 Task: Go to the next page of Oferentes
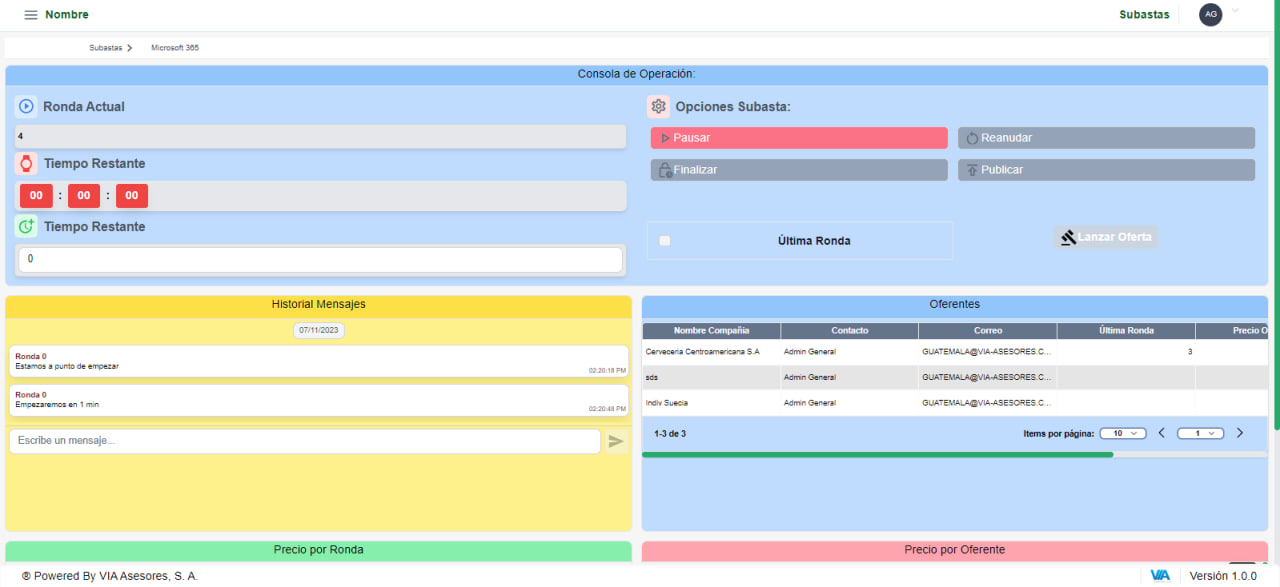coord(1240,433)
